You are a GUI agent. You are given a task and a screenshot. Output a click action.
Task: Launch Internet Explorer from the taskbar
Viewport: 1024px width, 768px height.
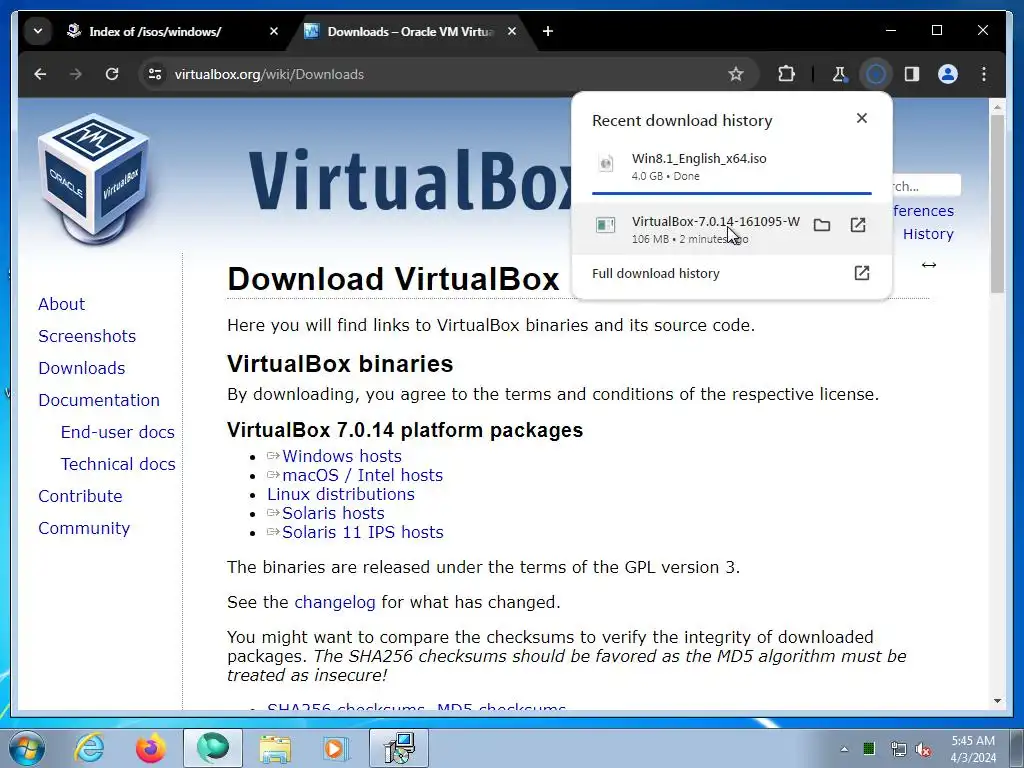89,748
